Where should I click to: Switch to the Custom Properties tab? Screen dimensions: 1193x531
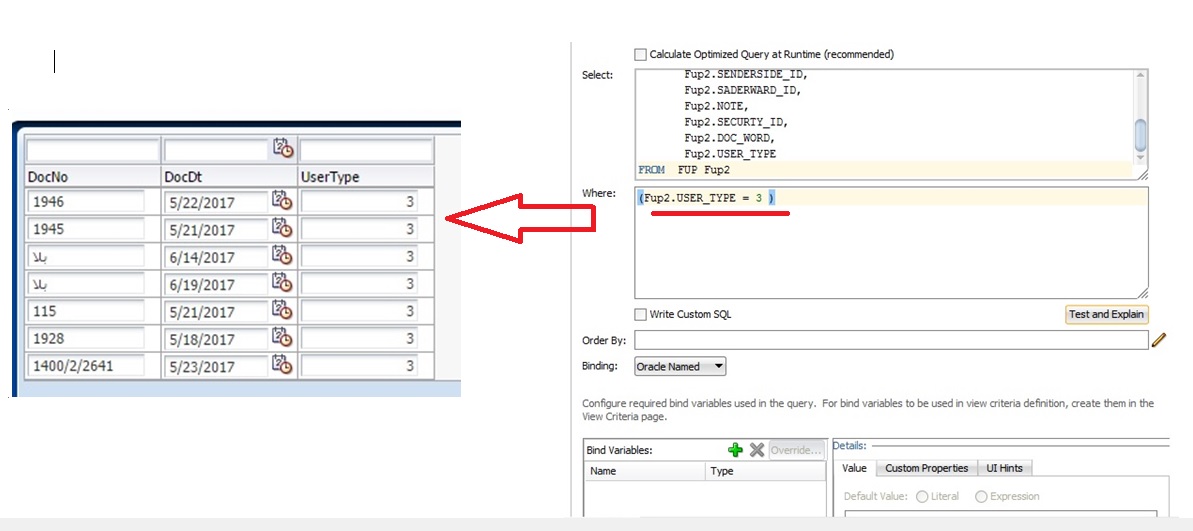pyautogui.click(x=926, y=468)
